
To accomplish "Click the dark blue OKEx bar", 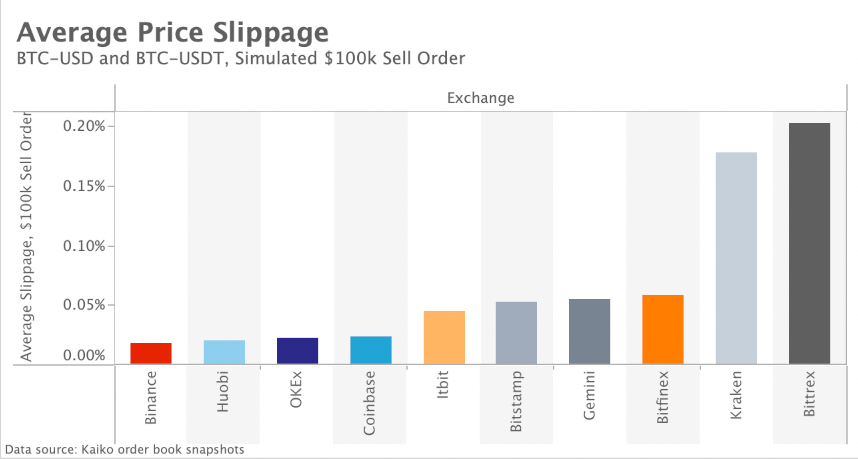I will click(297, 351).
